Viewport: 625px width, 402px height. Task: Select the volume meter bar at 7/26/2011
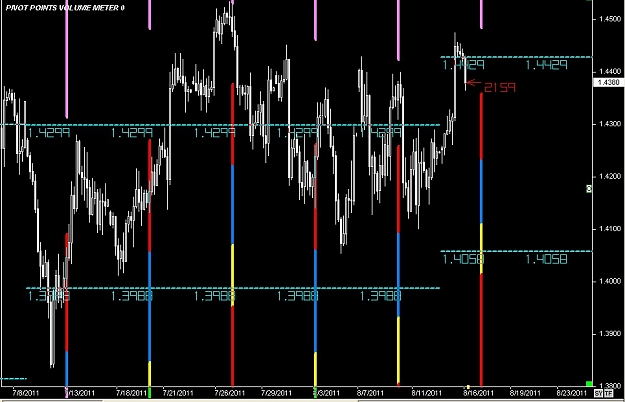tap(233, 235)
